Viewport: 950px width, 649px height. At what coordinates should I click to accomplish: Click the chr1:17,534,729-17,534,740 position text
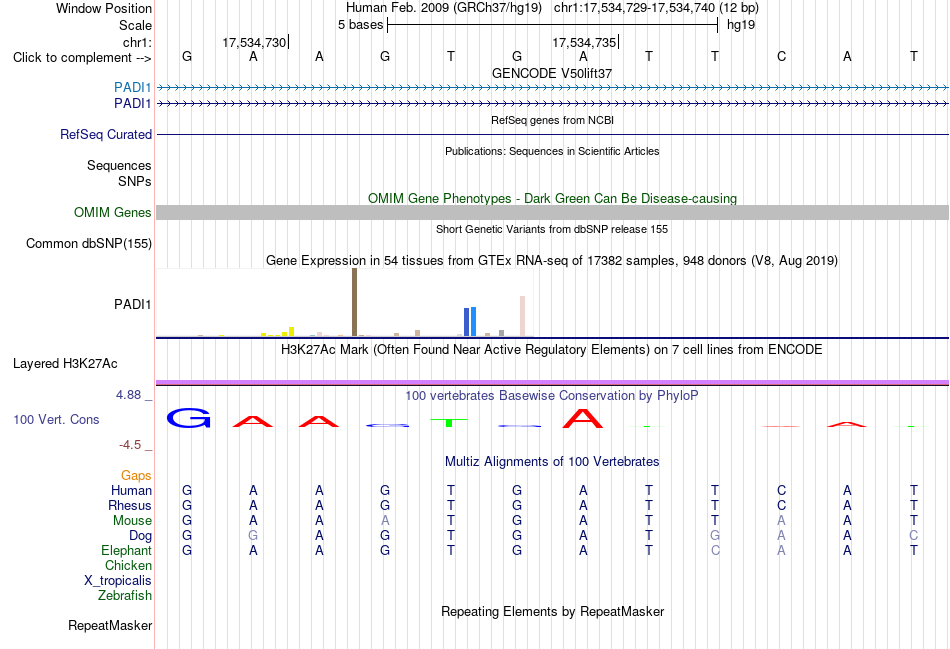click(x=656, y=8)
